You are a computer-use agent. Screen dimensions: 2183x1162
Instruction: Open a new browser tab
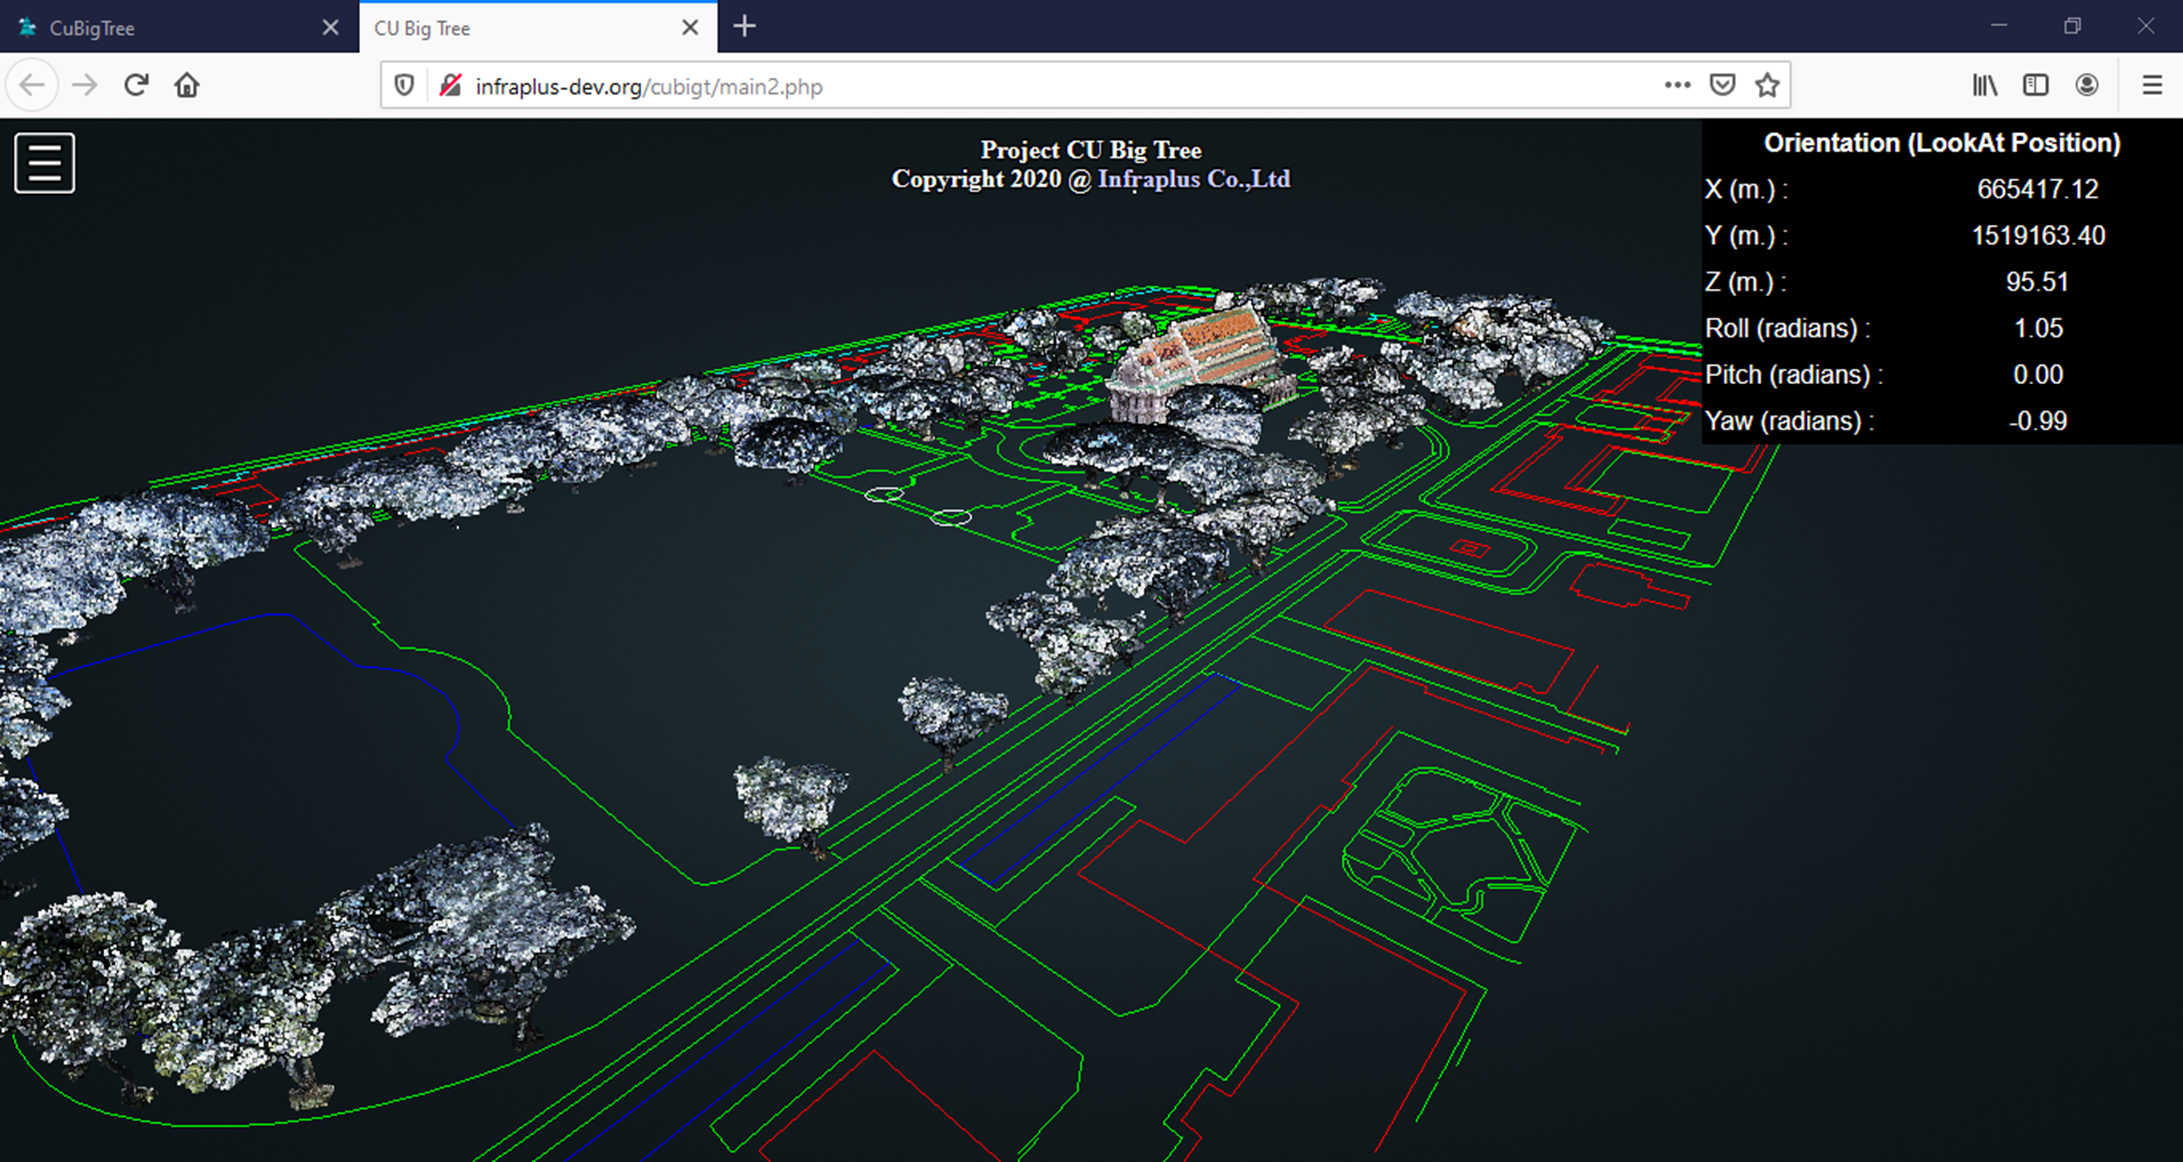pos(744,27)
